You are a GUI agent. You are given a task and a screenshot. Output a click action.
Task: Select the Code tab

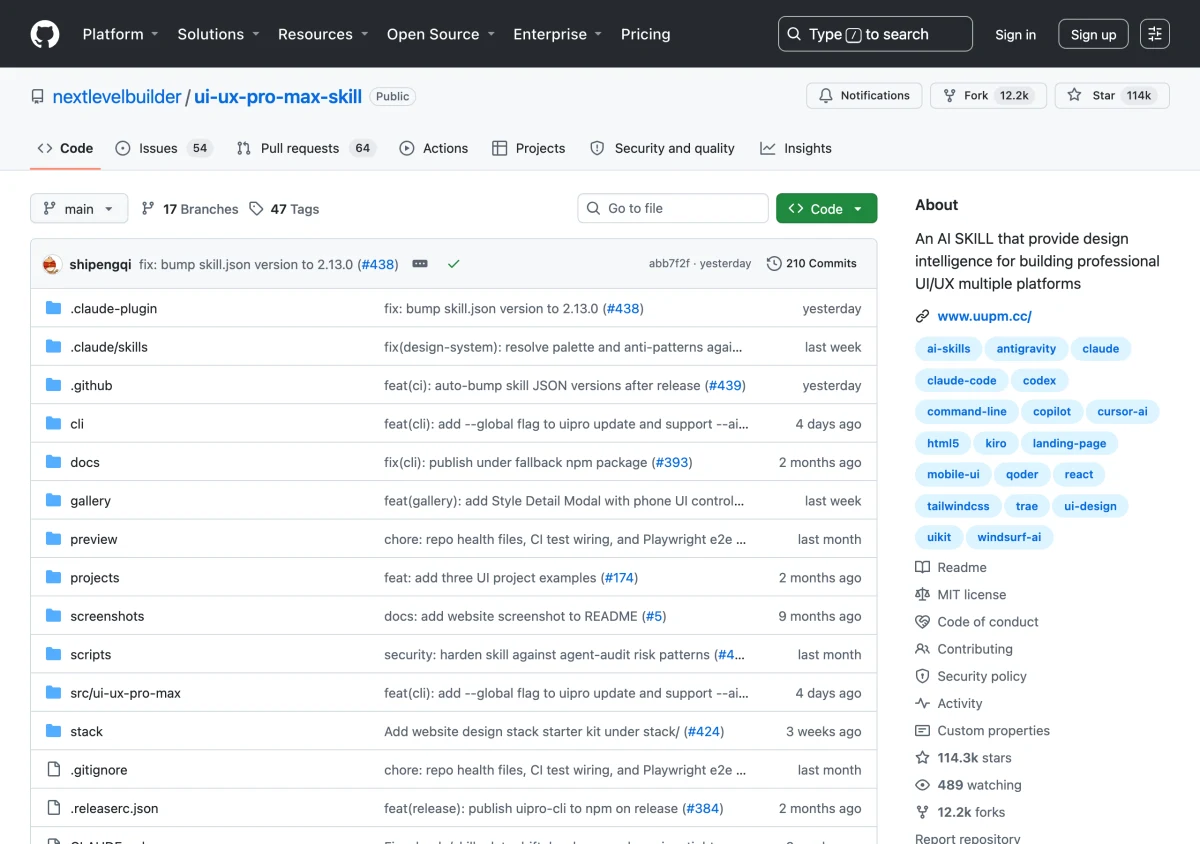click(x=65, y=148)
